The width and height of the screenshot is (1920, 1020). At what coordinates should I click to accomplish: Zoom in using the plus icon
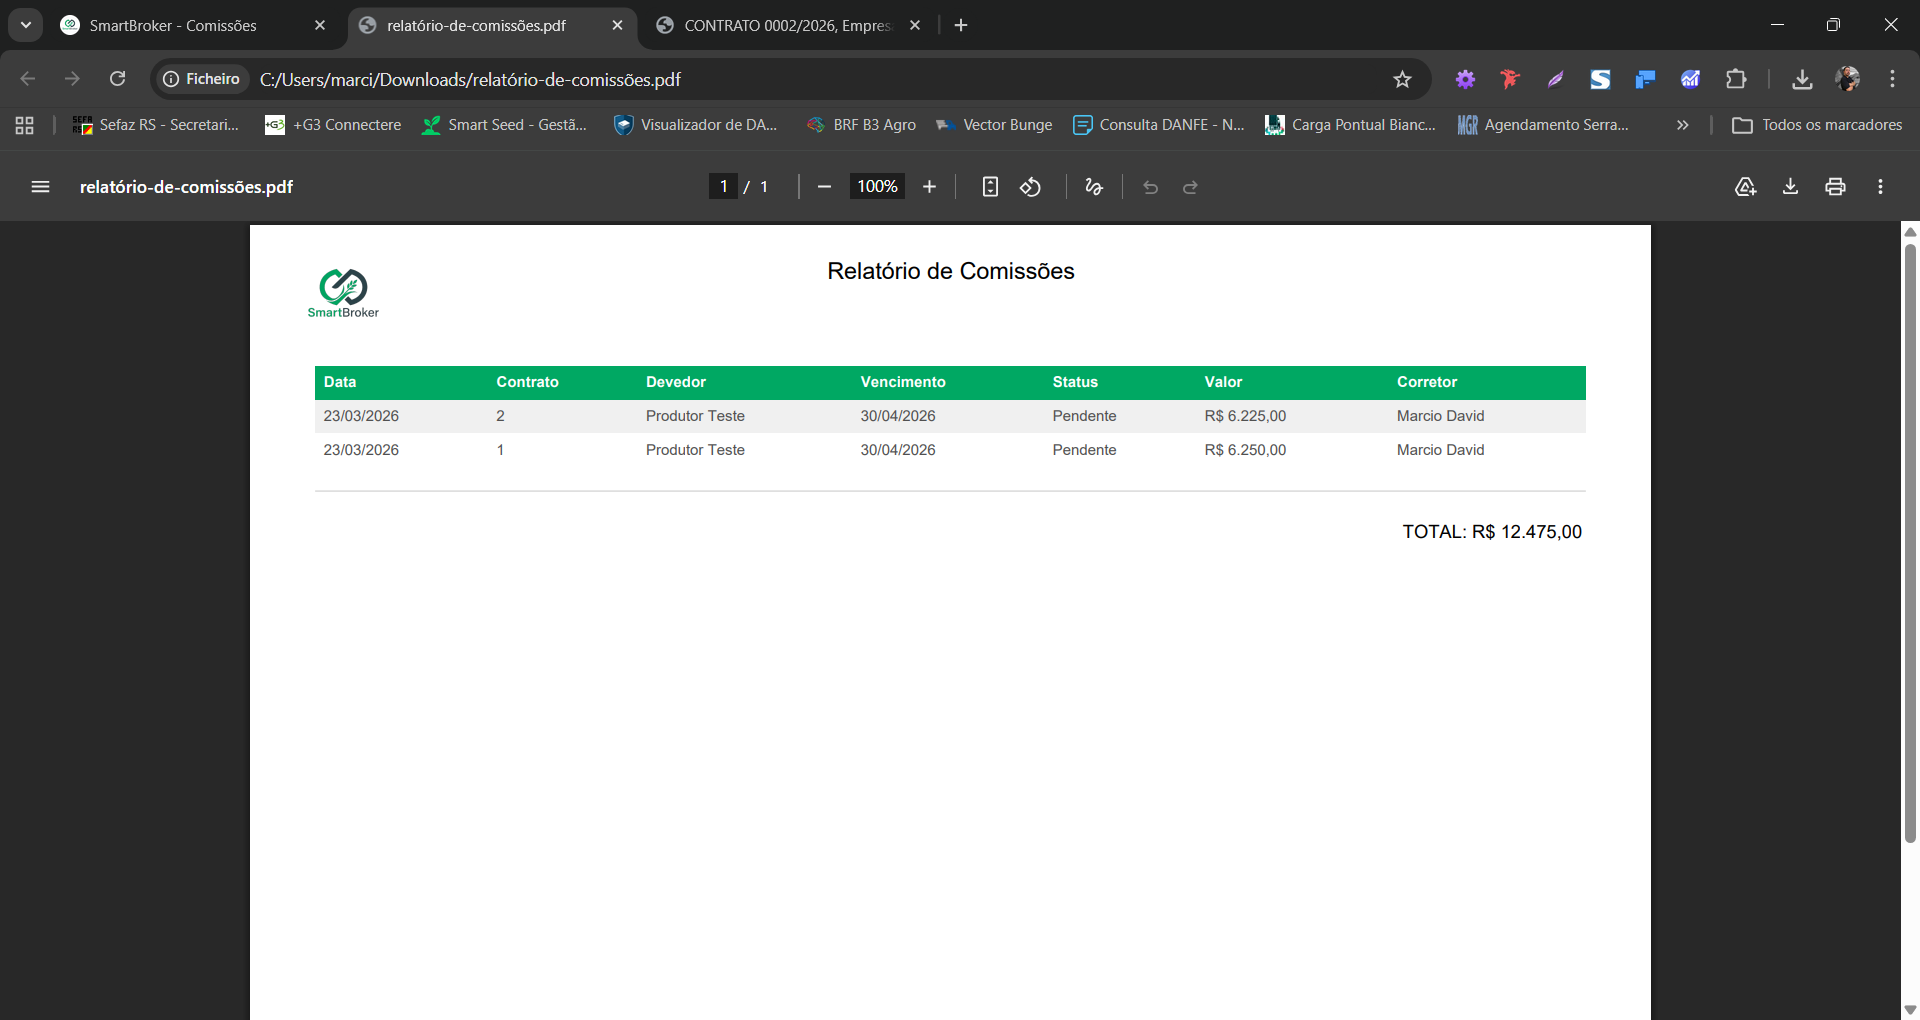[930, 187]
